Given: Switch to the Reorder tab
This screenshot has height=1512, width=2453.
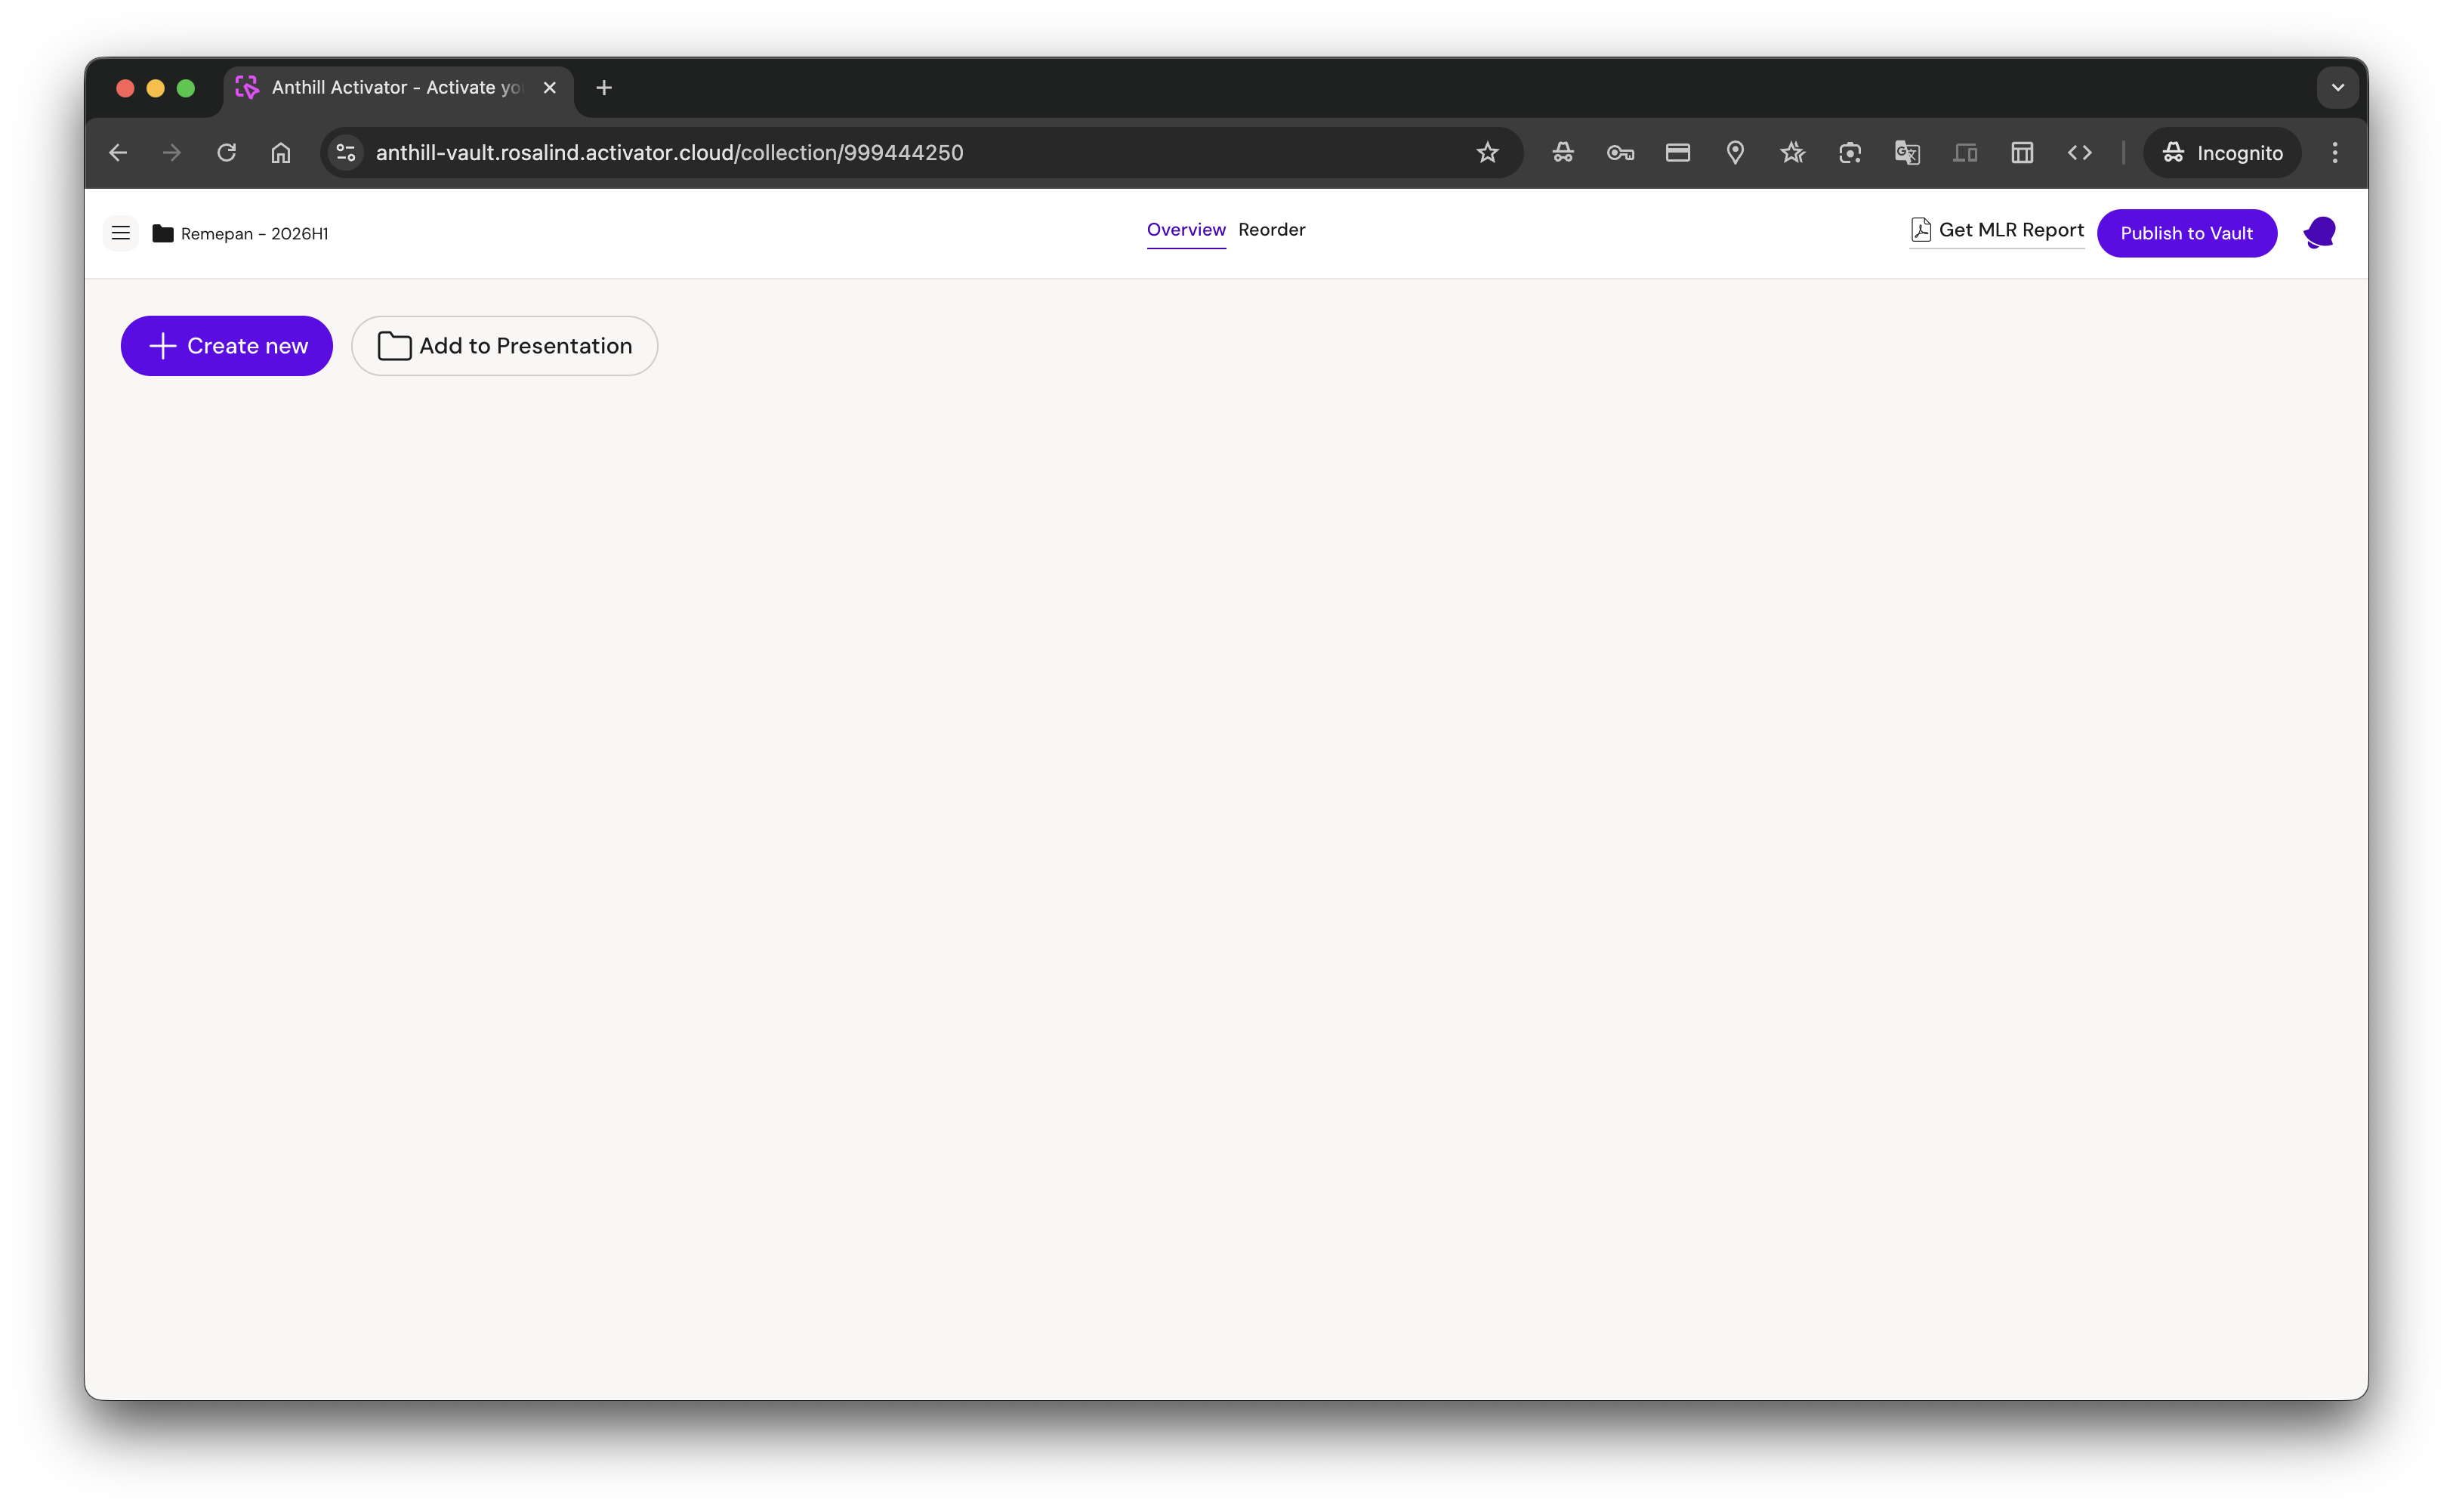Looking at the screenshot, I should [1271, 230].
